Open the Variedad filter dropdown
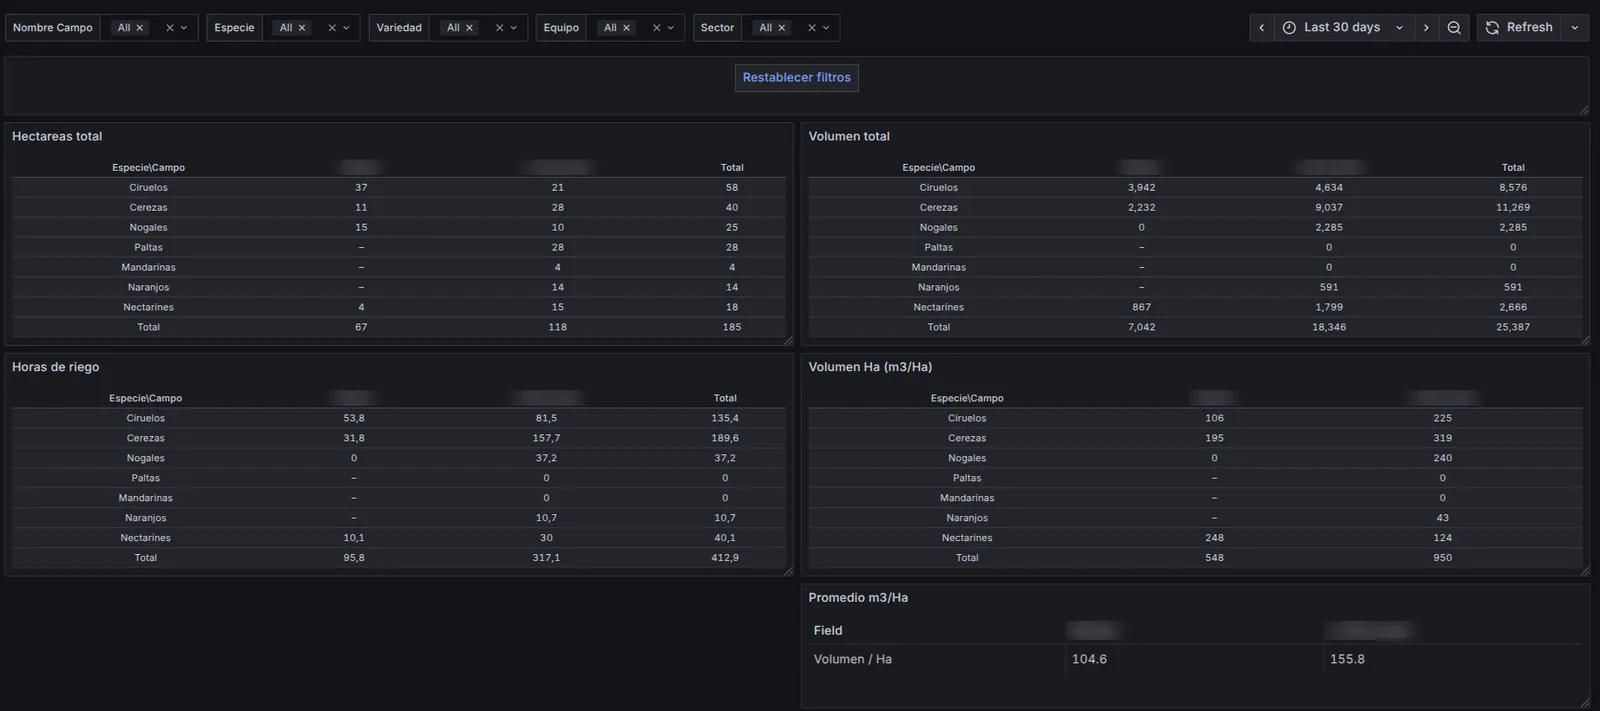 514,28
